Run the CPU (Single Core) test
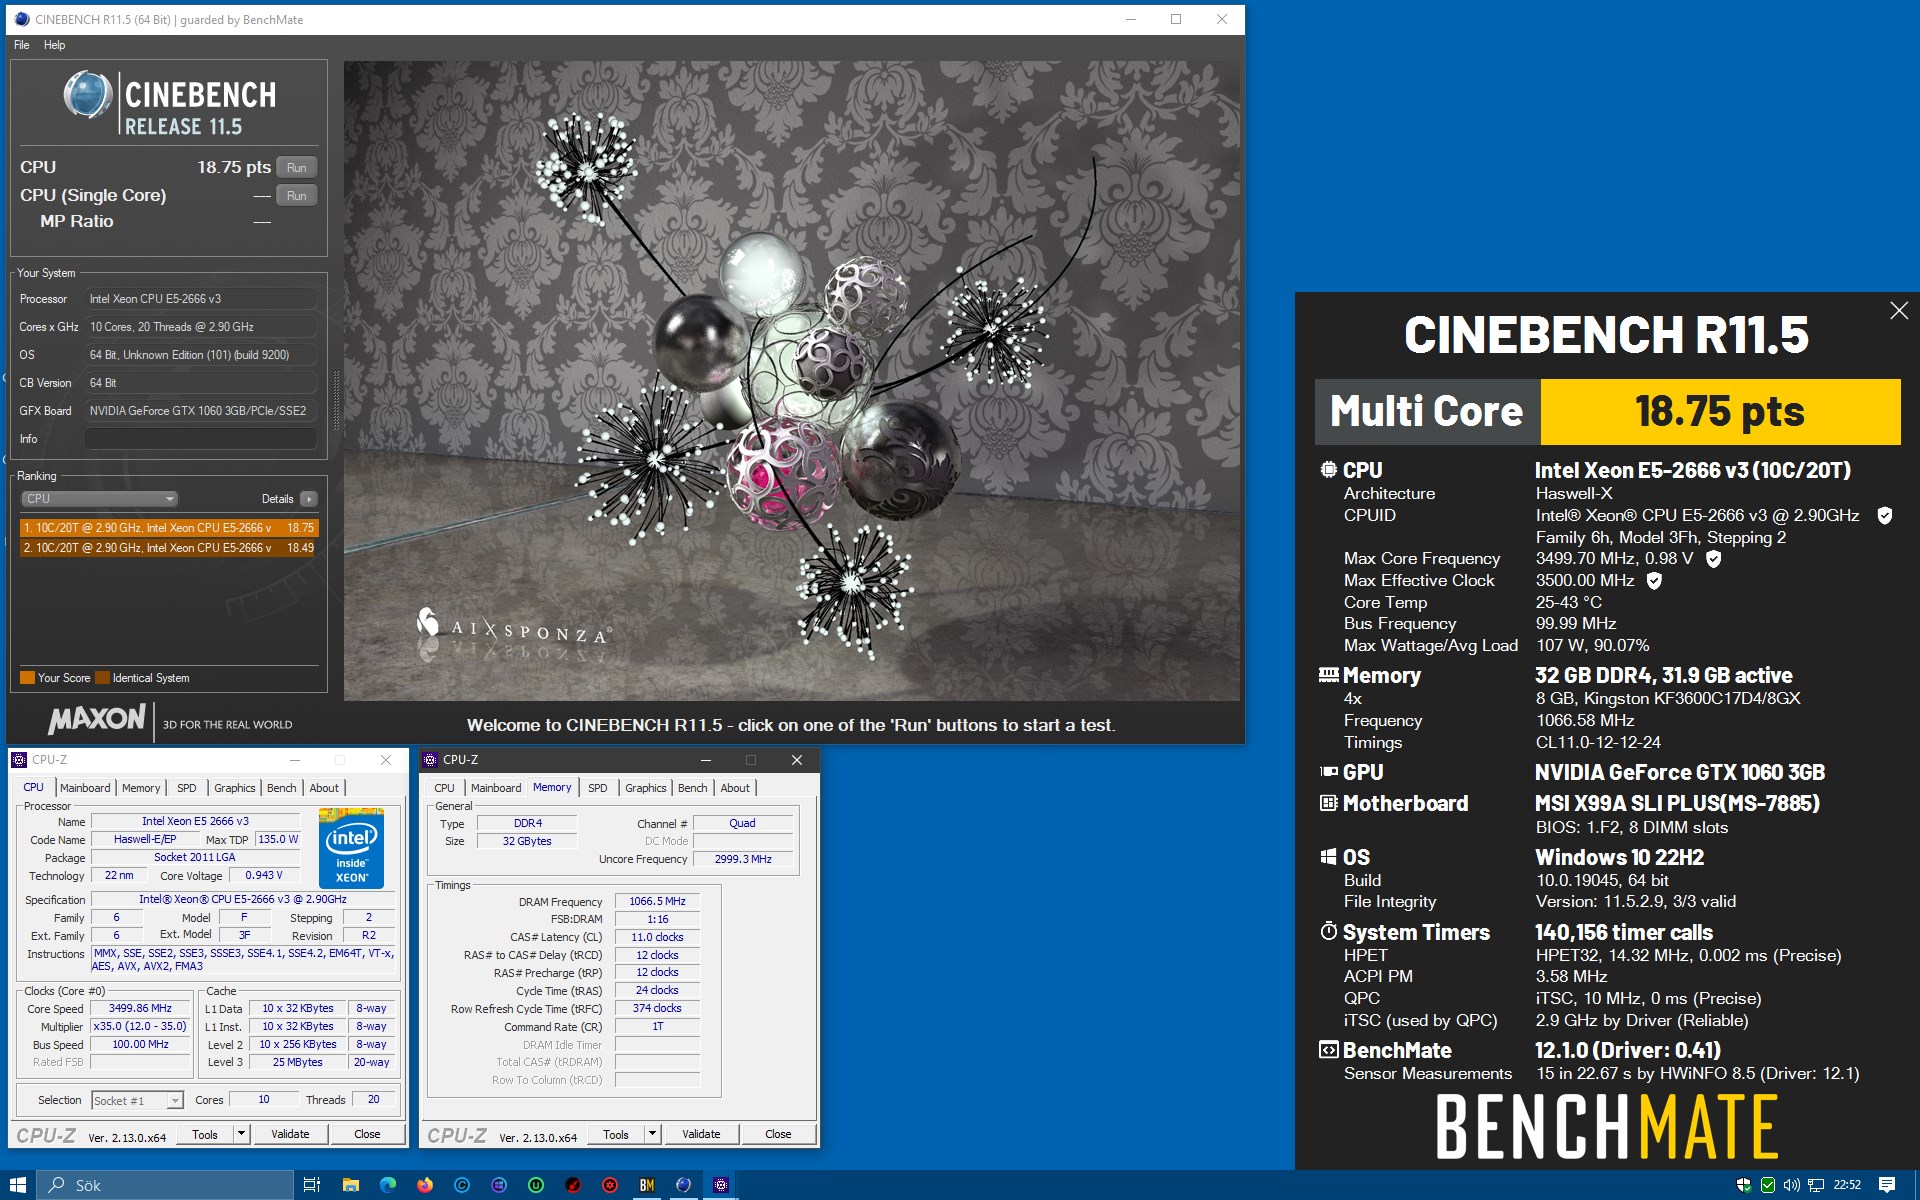 (297, 195)
